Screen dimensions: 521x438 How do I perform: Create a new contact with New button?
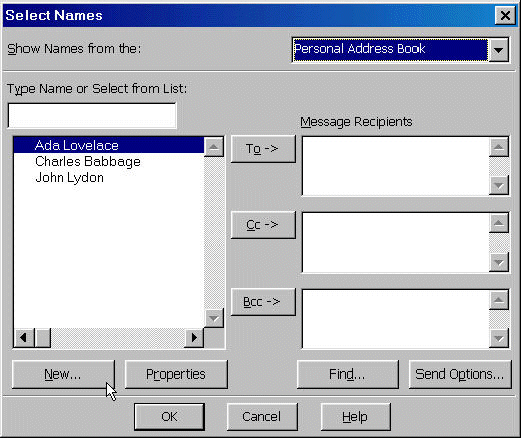(63, 374)
